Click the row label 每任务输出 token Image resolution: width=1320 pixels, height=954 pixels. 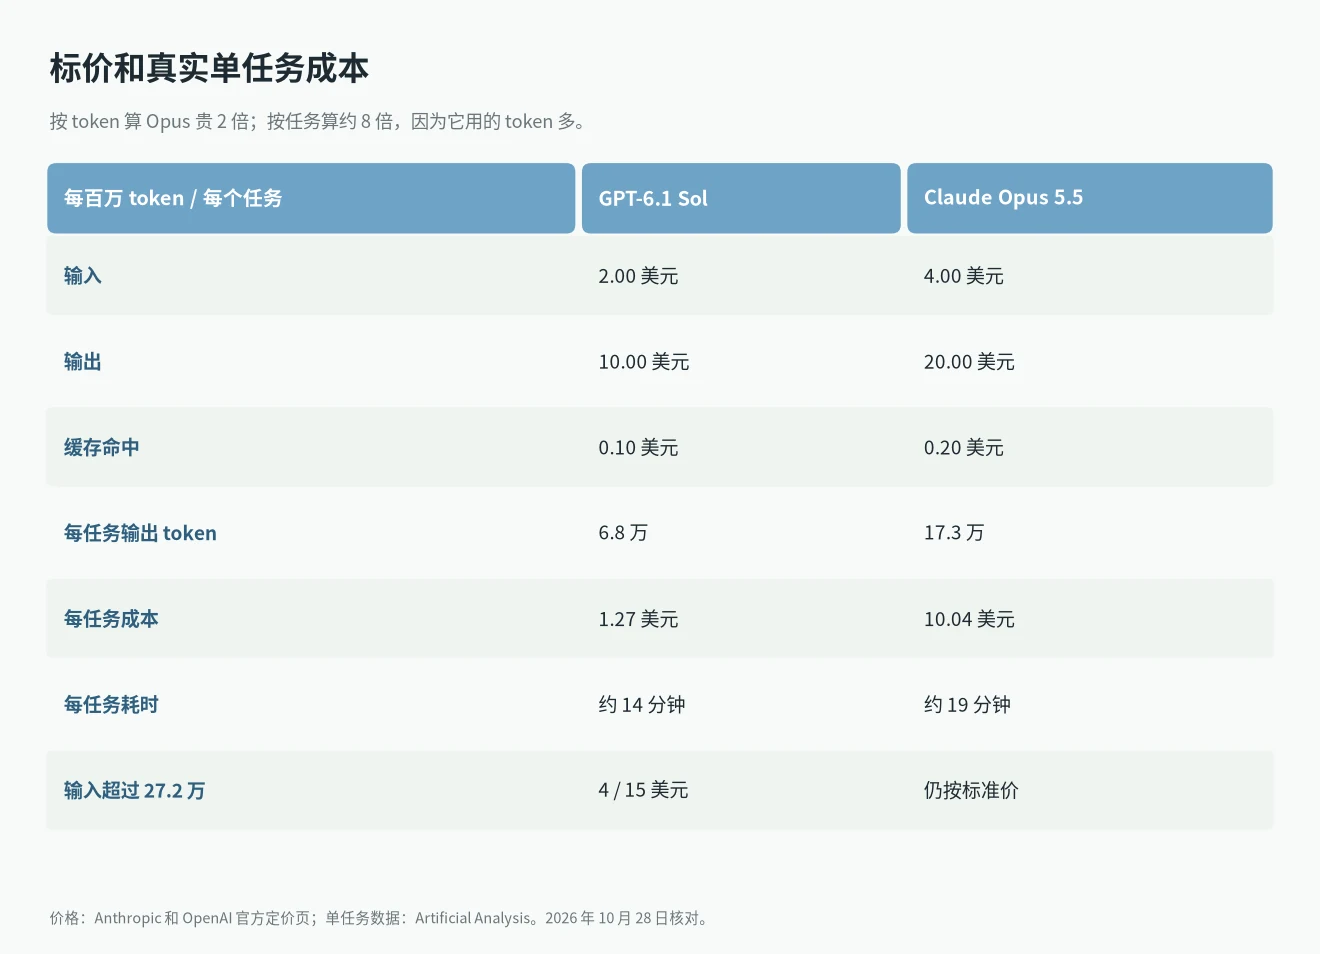tap(140, 533)
